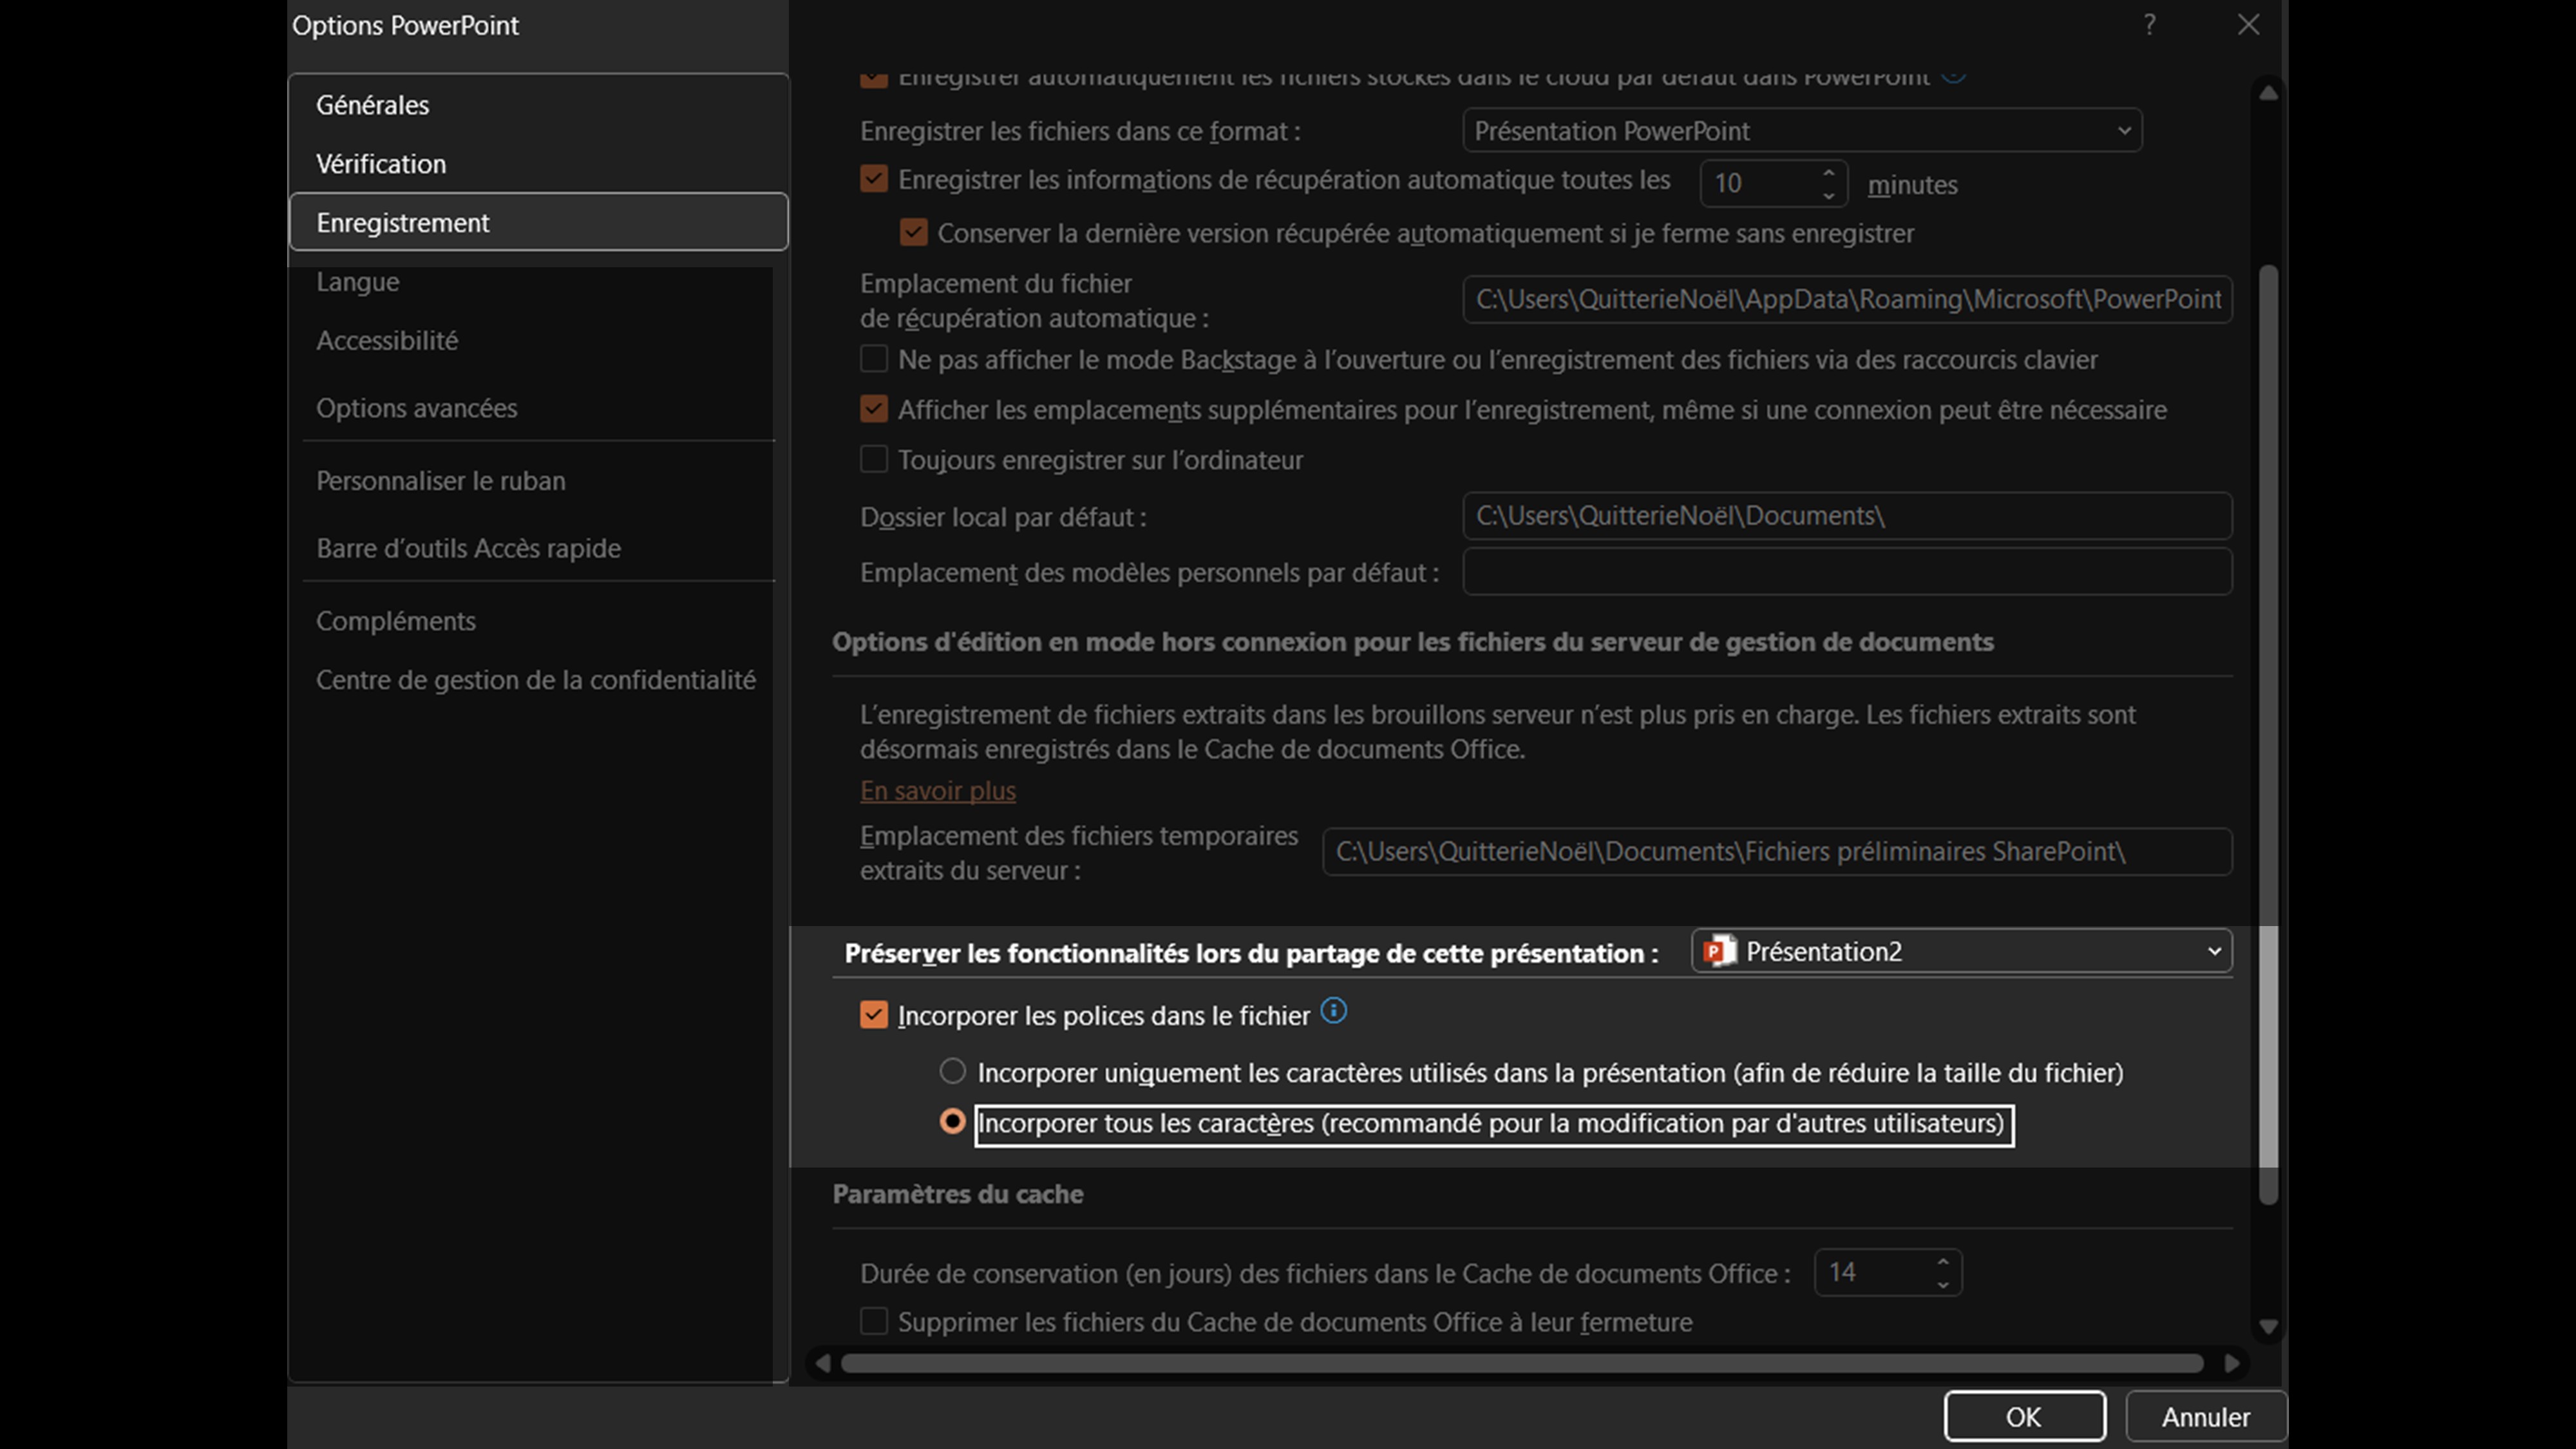
Task: Click the horizontal scrollbar right arrow
Action: pos(2231,1363)
